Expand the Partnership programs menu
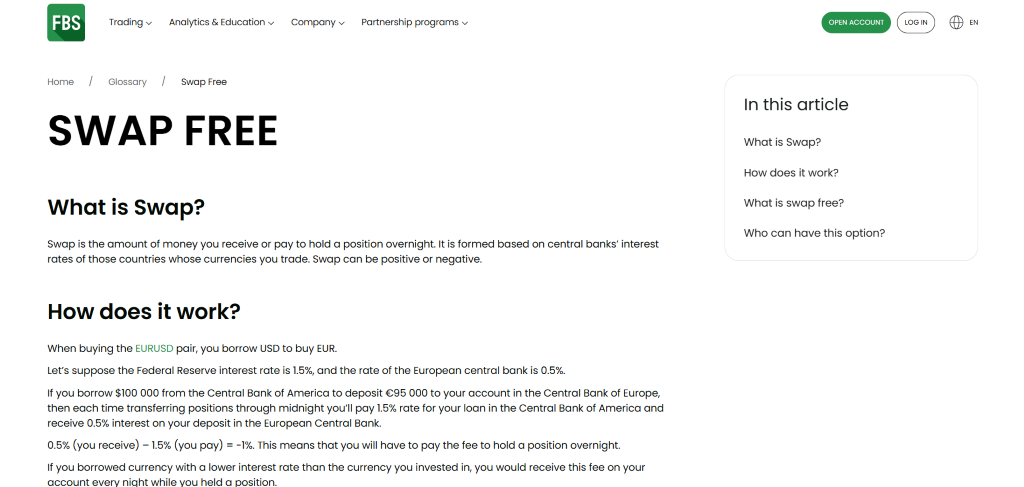The image size is (1024, 487). point(414,22)
